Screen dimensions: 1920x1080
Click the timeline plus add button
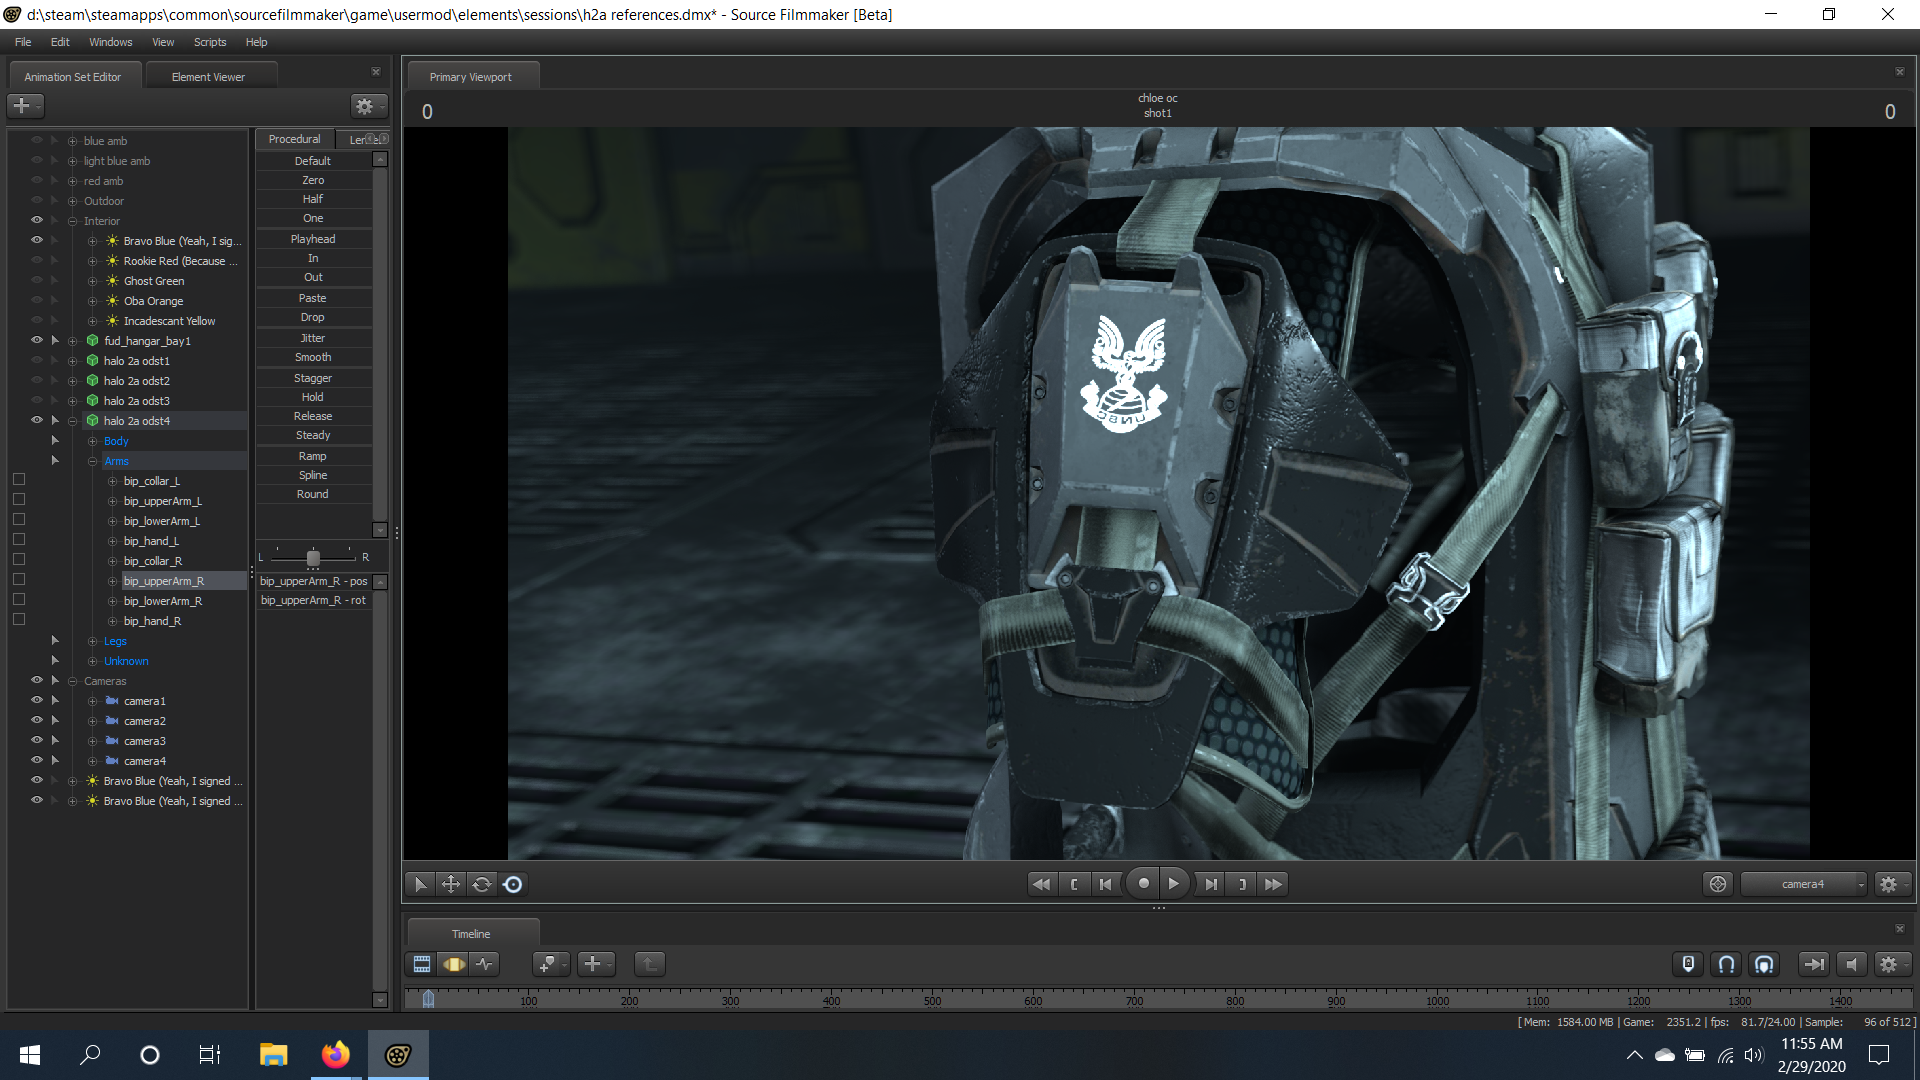pyautogui.click(x=596, y=964)
